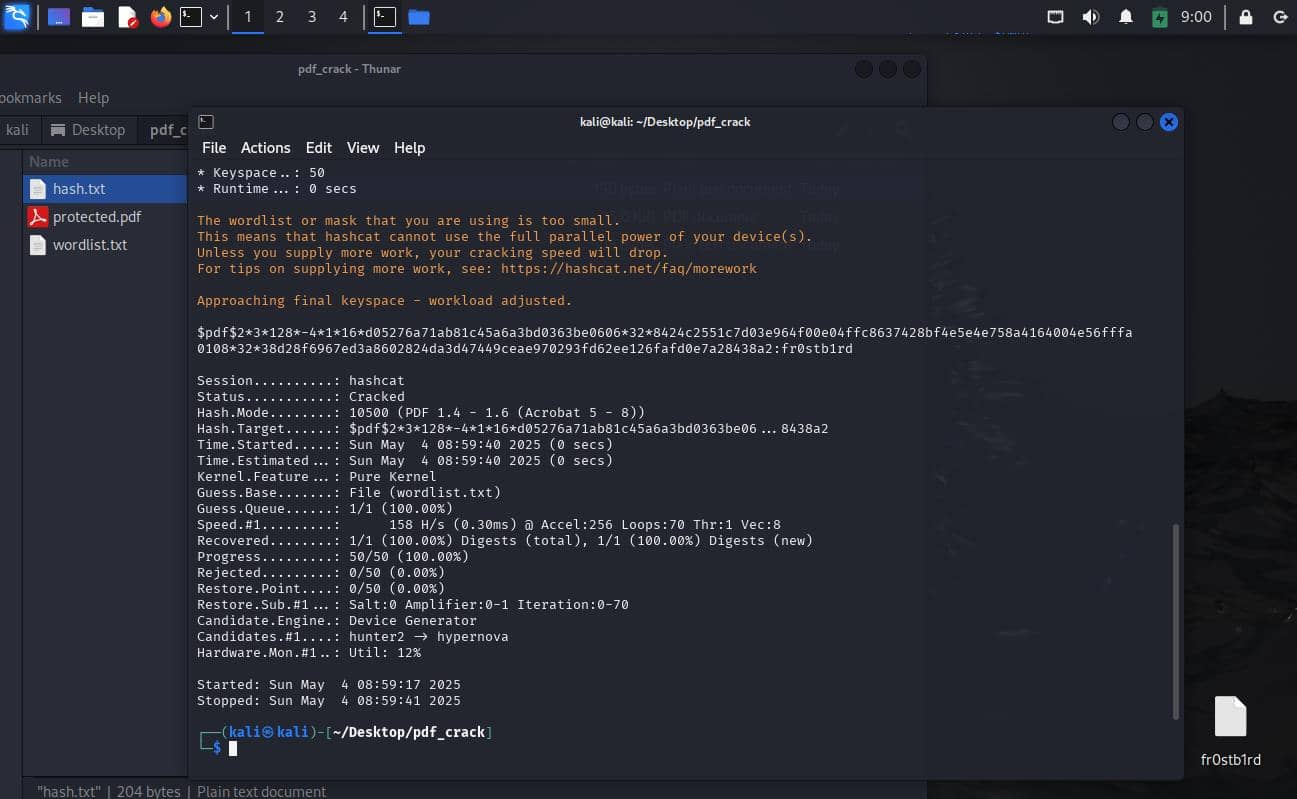The width and height of the screenshot is (1297, 799).
Task: Open the Kali applications menu icon
Action: pos(17,17)
